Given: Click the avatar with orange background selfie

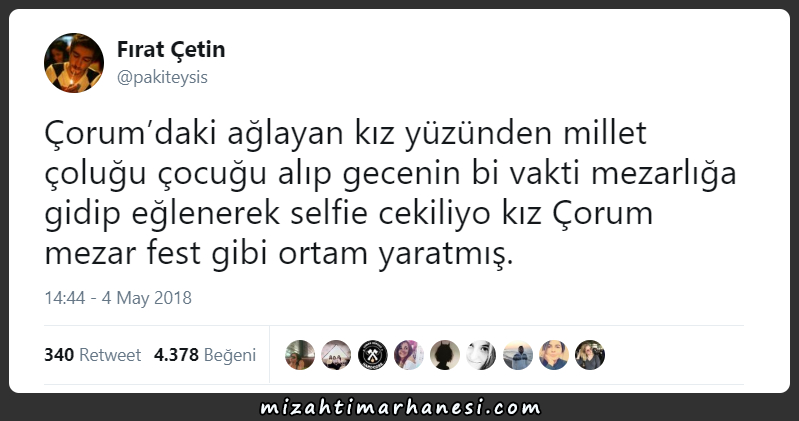Looking at the screenshot, I should click(554, 355).
